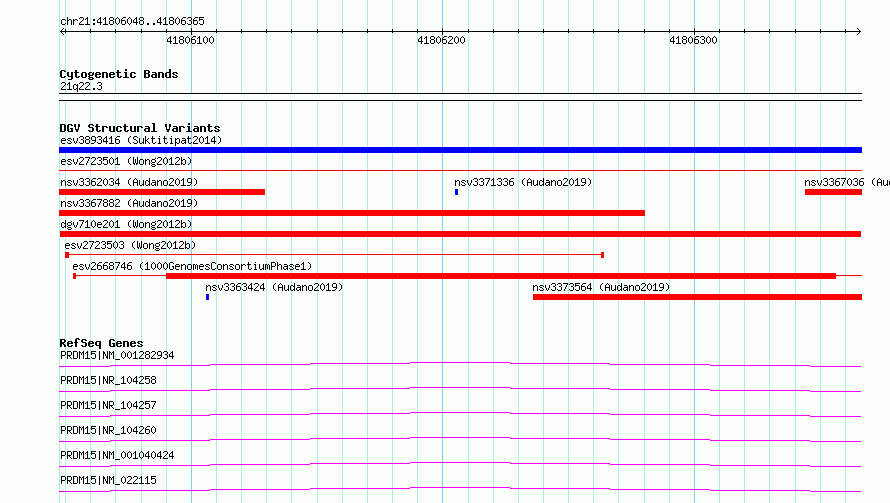Image resolution: width=890 pixels, height=503 pixels.
Task: Click the chr21:41806048..41806365 coordinate label
Action: click(x=132, y=21)
